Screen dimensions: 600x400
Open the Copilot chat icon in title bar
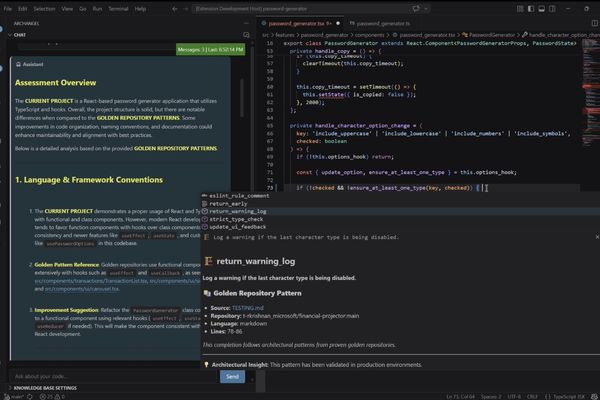coord(416,8)
